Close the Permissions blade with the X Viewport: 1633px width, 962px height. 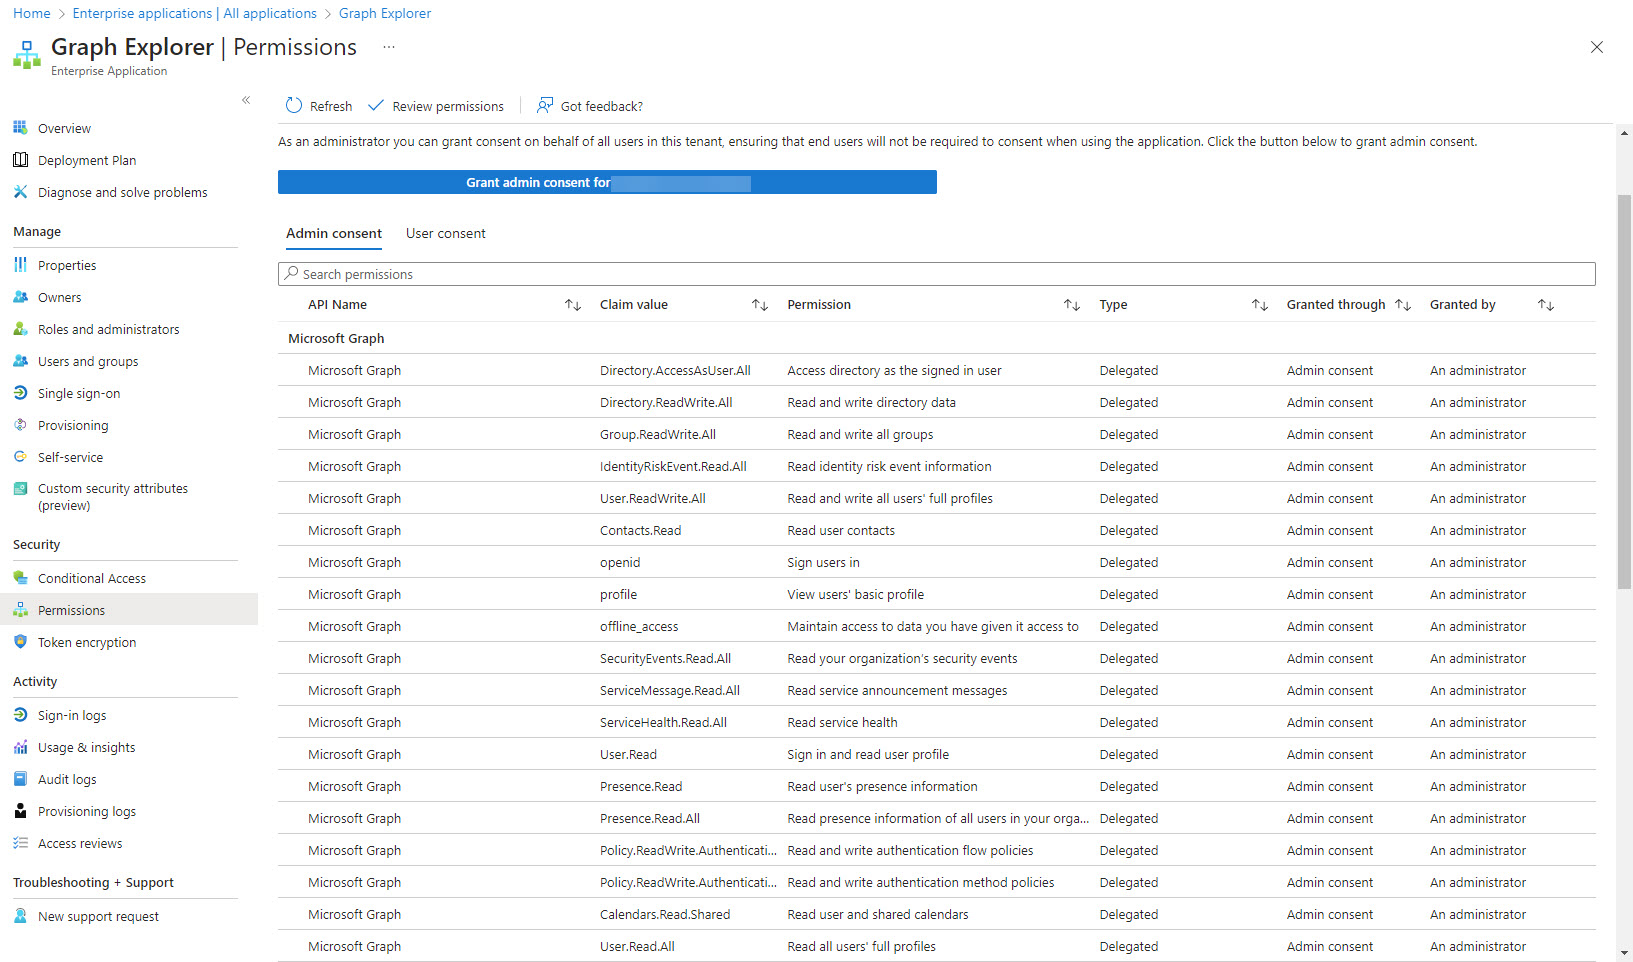coord(1597,47)
